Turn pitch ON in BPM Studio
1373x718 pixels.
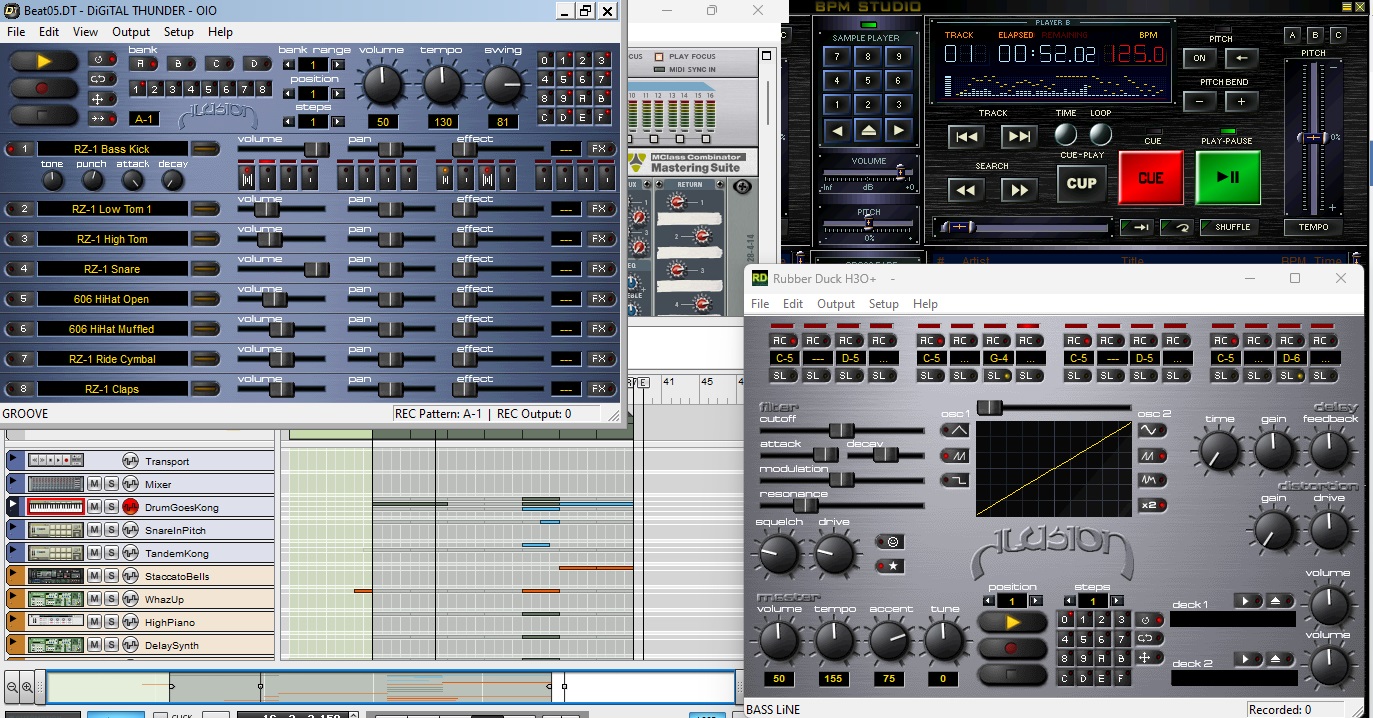click(1200, 58)
